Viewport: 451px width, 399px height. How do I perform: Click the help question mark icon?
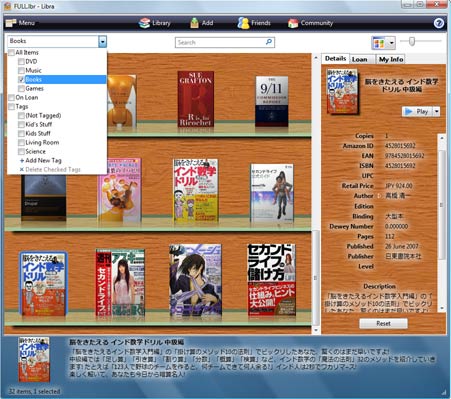(439, 23)
